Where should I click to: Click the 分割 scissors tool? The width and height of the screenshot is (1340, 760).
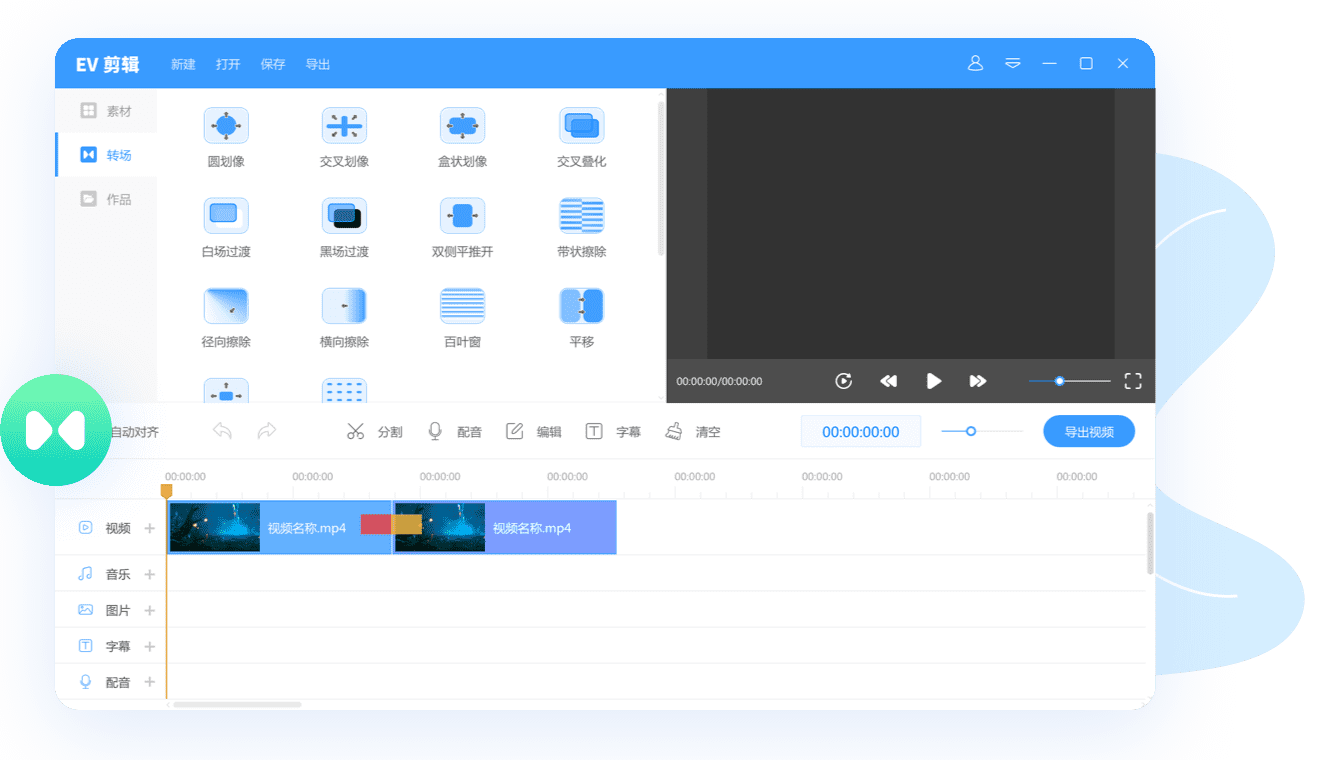356,432
